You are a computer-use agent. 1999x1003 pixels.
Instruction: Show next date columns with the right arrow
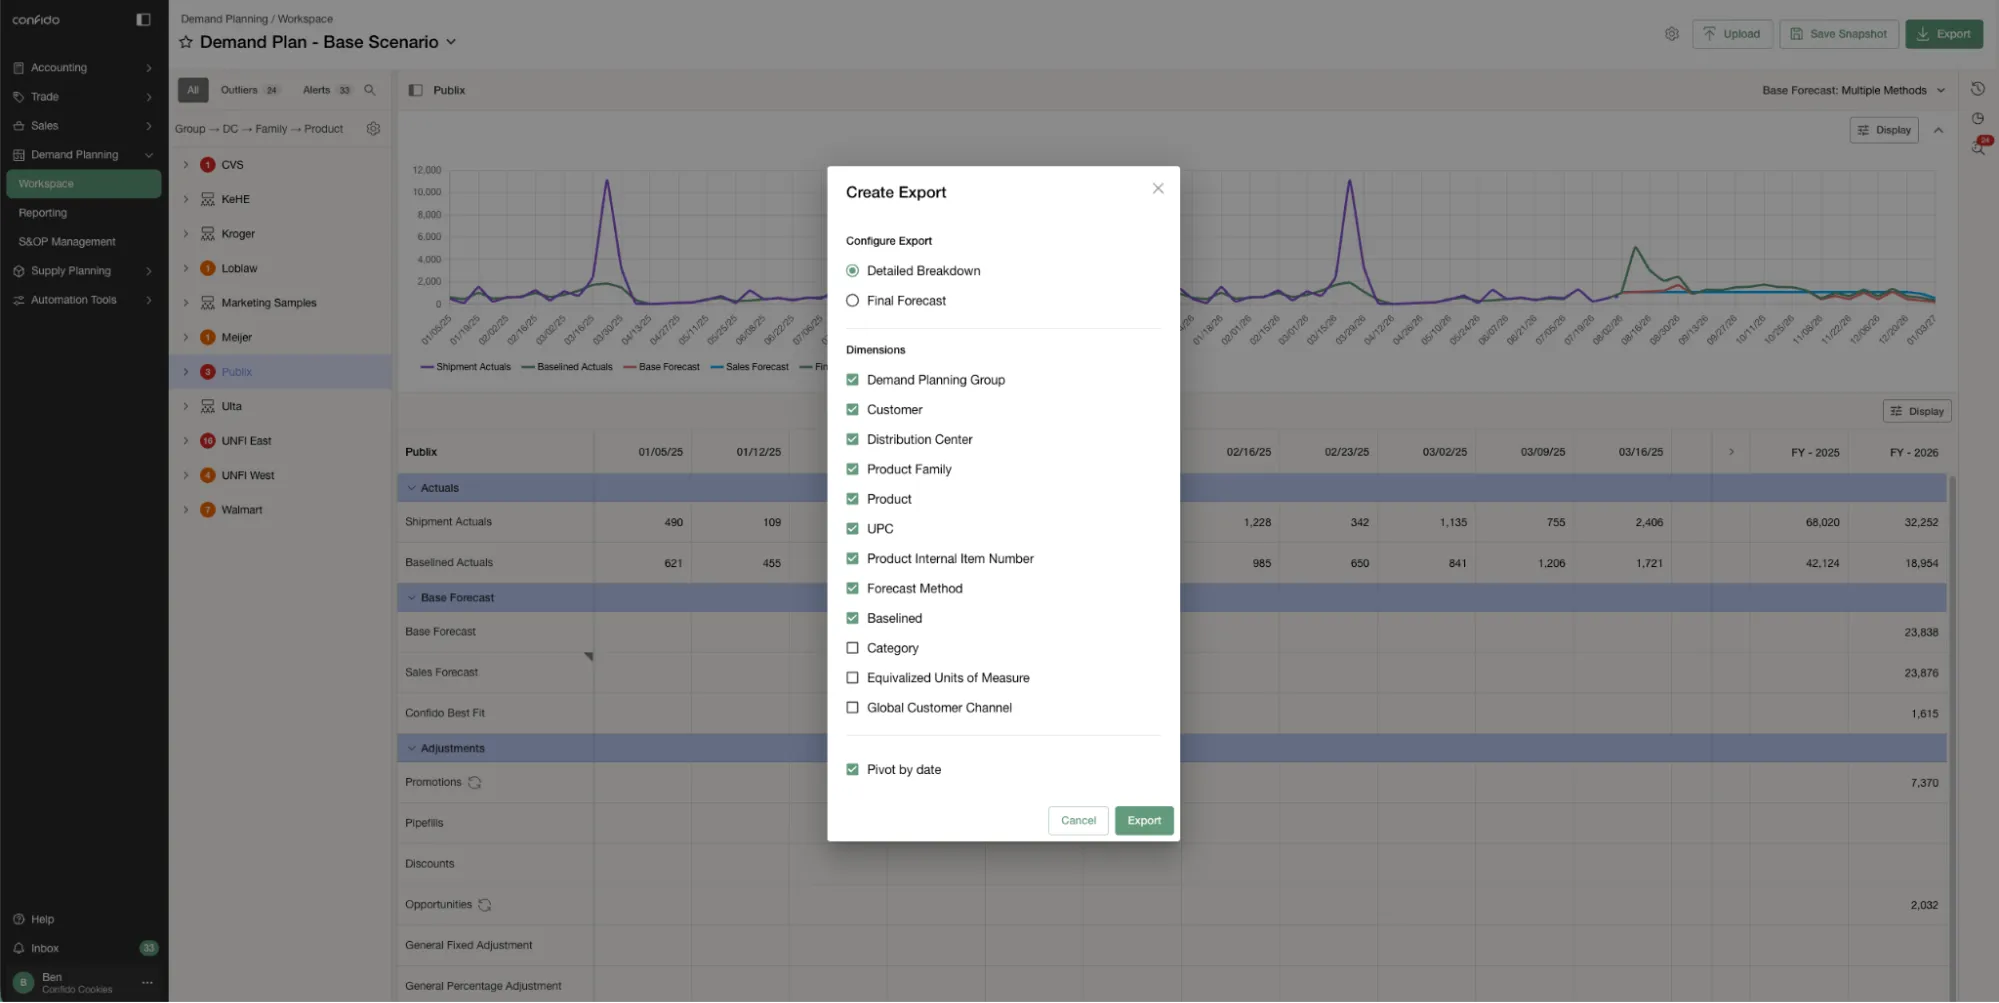[1731, 452]
